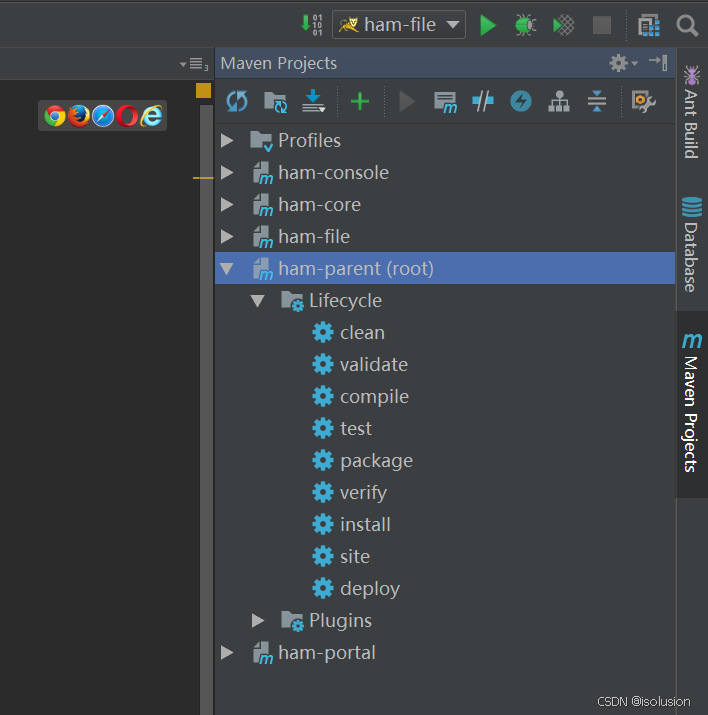Open Maven panel gear options menu
The width and height of the screenshot is (708, 715).
623,63
